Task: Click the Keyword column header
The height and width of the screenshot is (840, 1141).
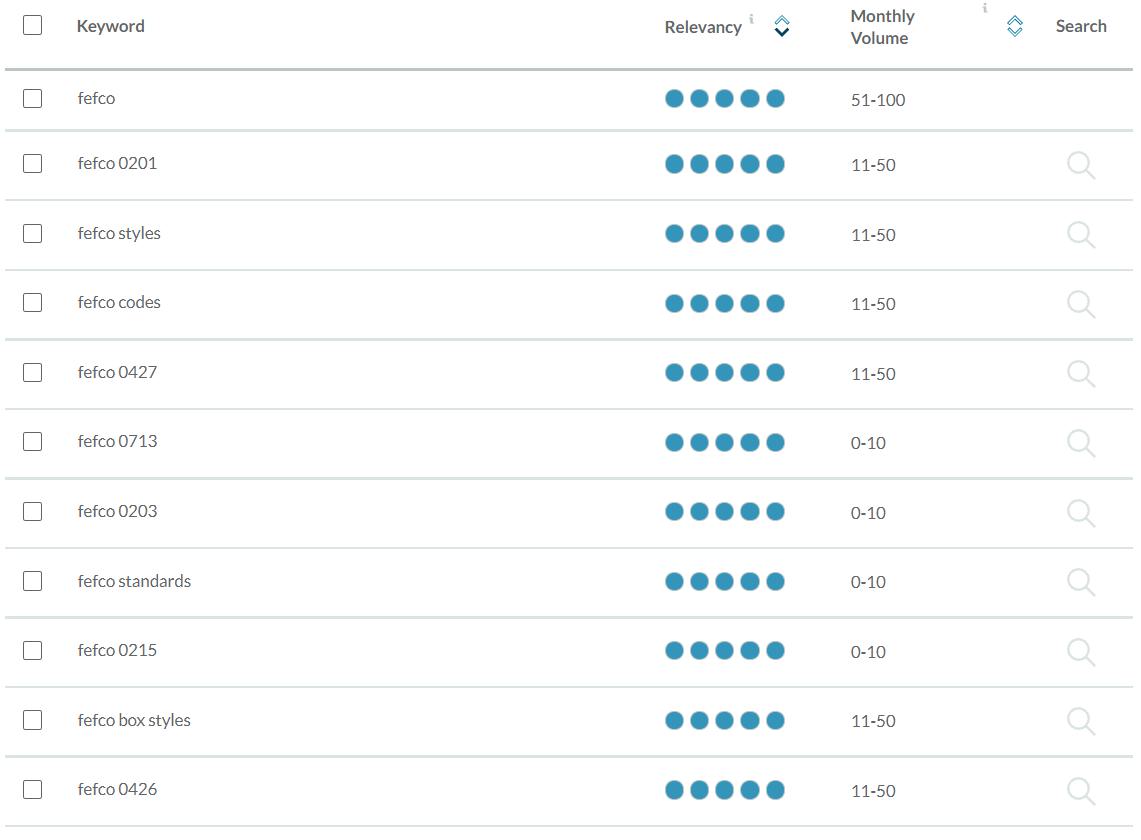Action: [111, 26]
